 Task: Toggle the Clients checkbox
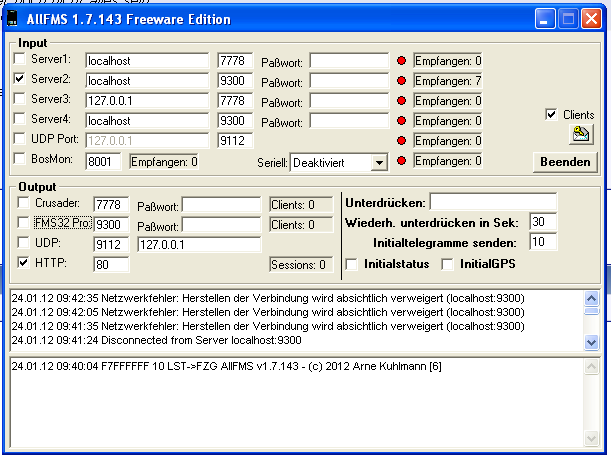[551, 115]
